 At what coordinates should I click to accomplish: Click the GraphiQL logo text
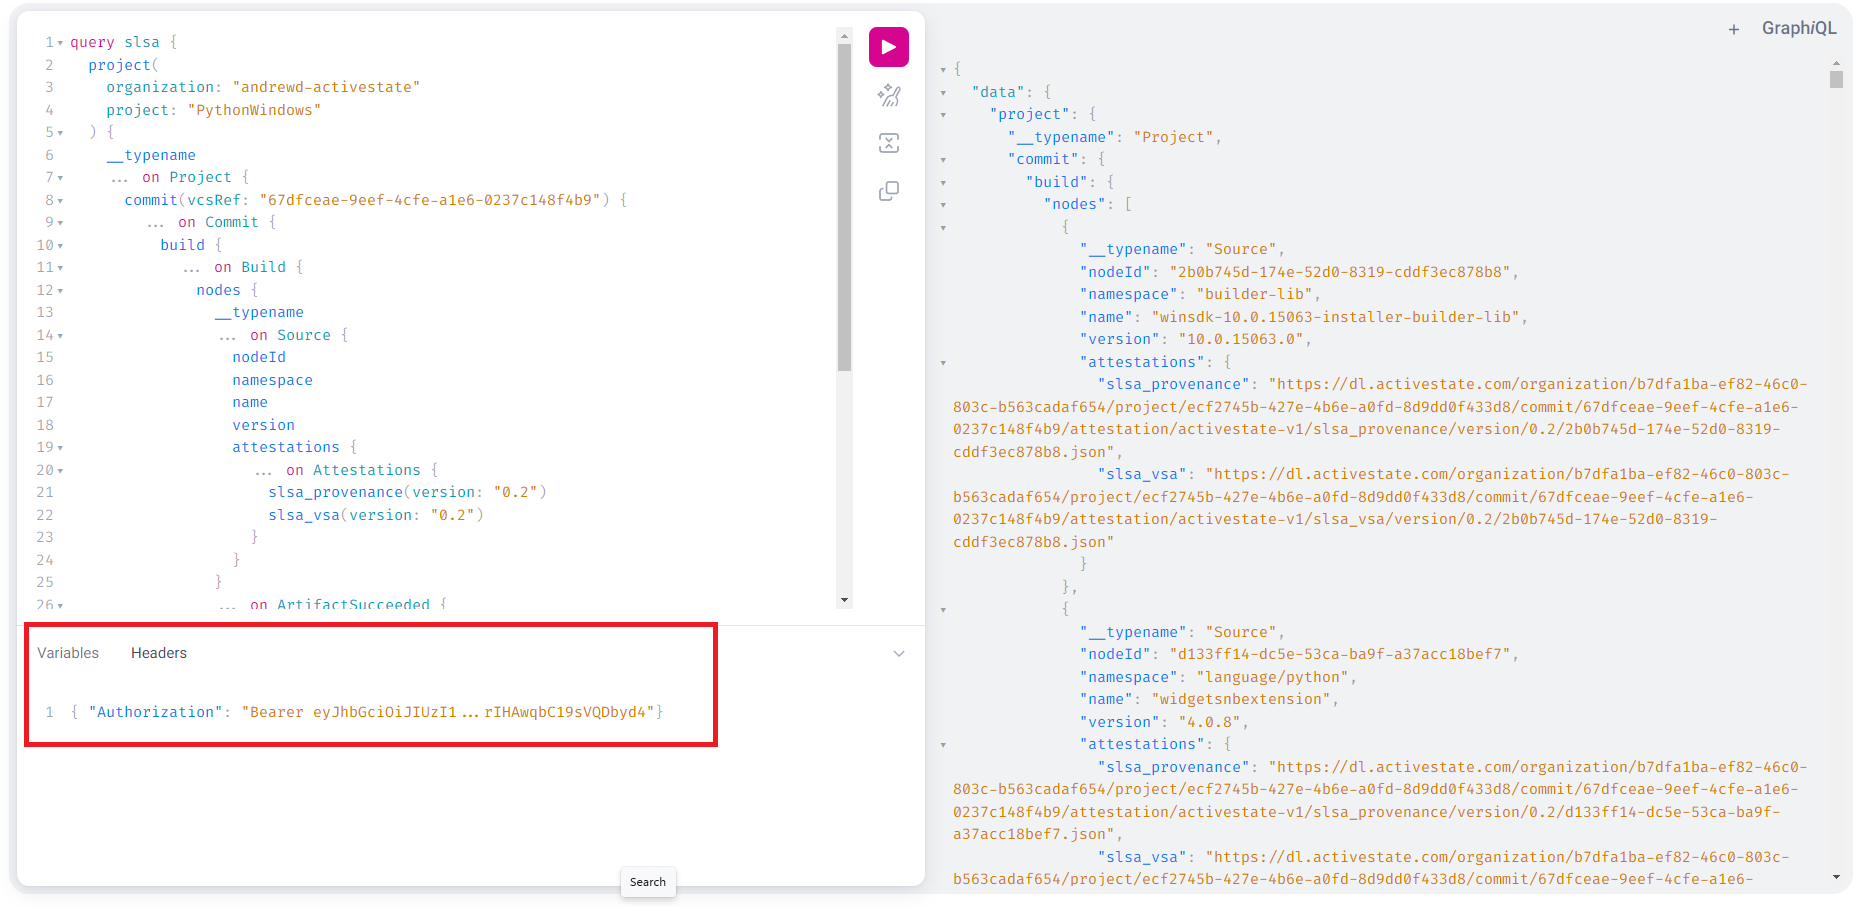pyautogui.click(x=1798, y=28)
